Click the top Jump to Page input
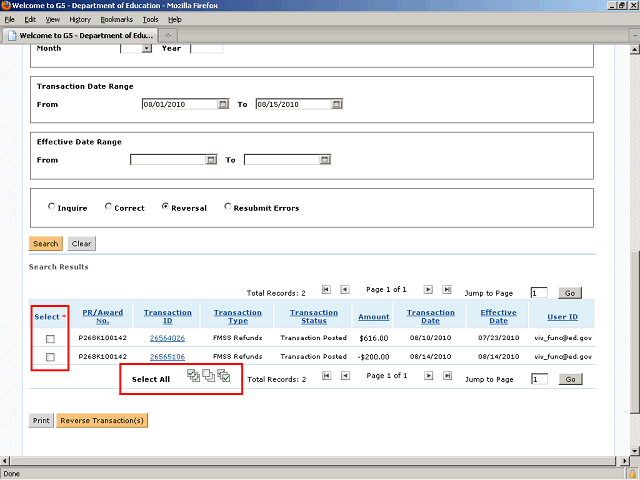Screen dimensions: 640x480 click(x=539, y=293)
